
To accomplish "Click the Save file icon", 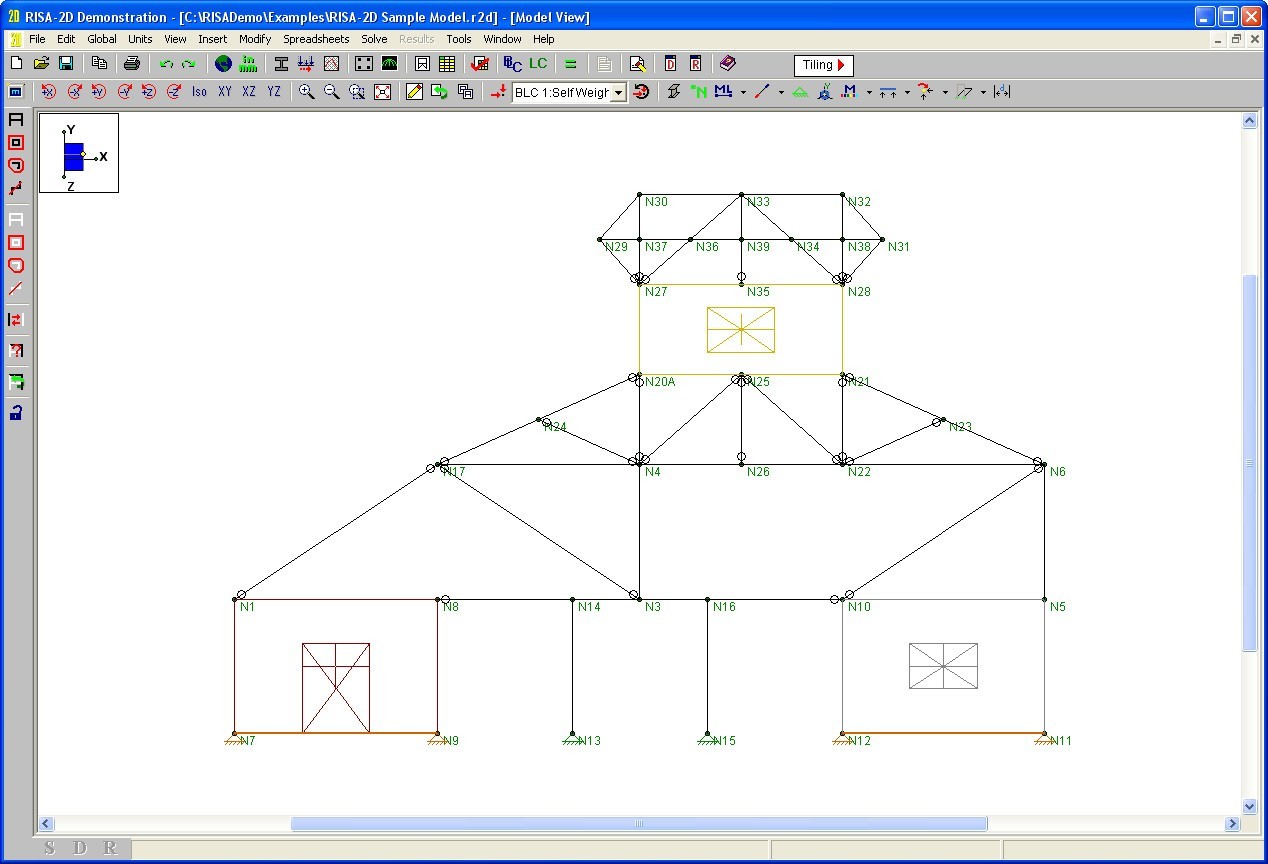I will [x=66, y=64].
